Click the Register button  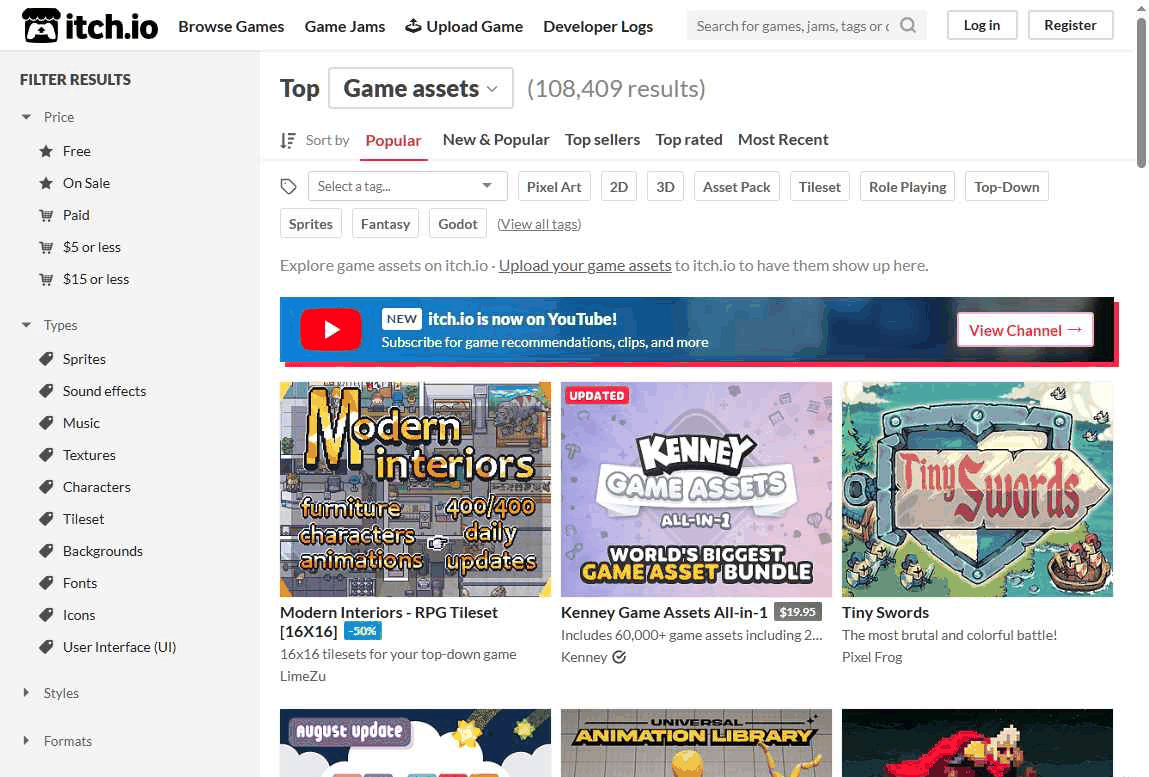point(1071,25)
